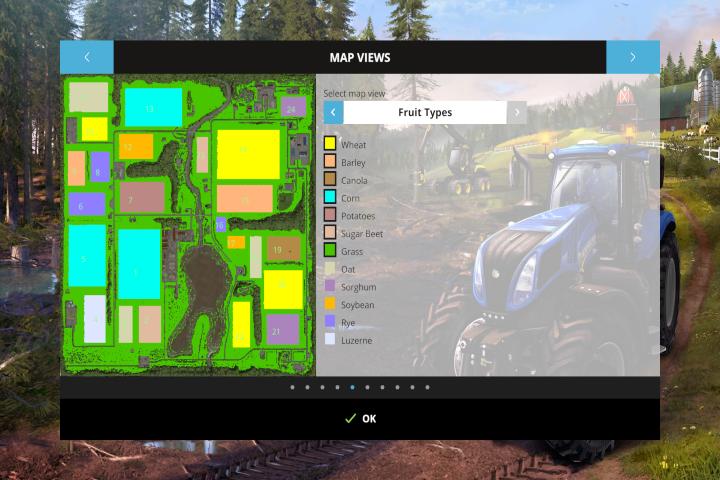Click the Soybean legend label
This screenshot has width=720, height=480.
[x=357, y=305]
